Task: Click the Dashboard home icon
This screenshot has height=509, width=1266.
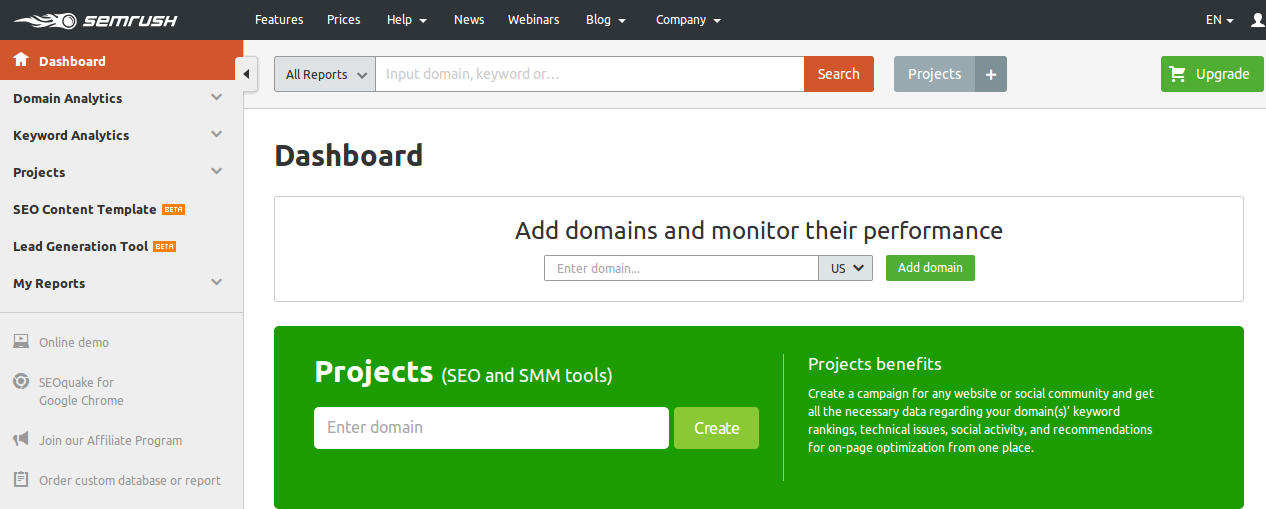Action: click(x=21, y=60)
